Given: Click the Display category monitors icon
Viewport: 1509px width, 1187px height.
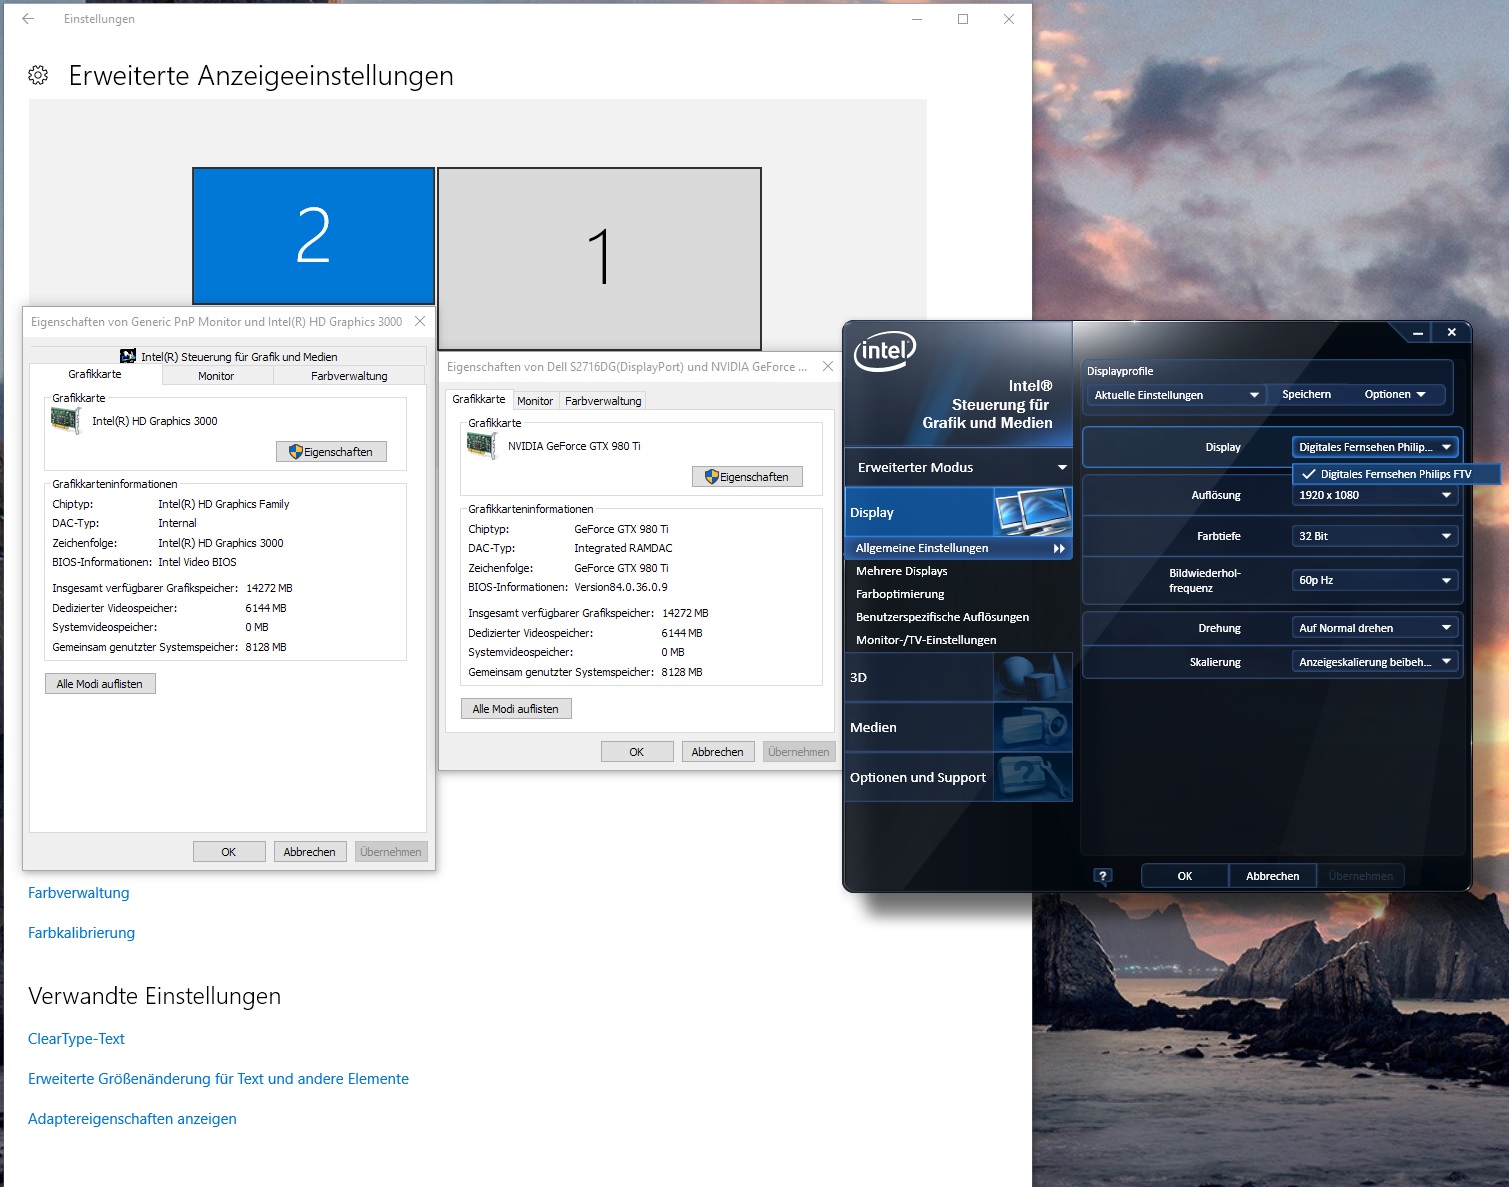Looking at the screenshot, I should tap(1032, 512).
